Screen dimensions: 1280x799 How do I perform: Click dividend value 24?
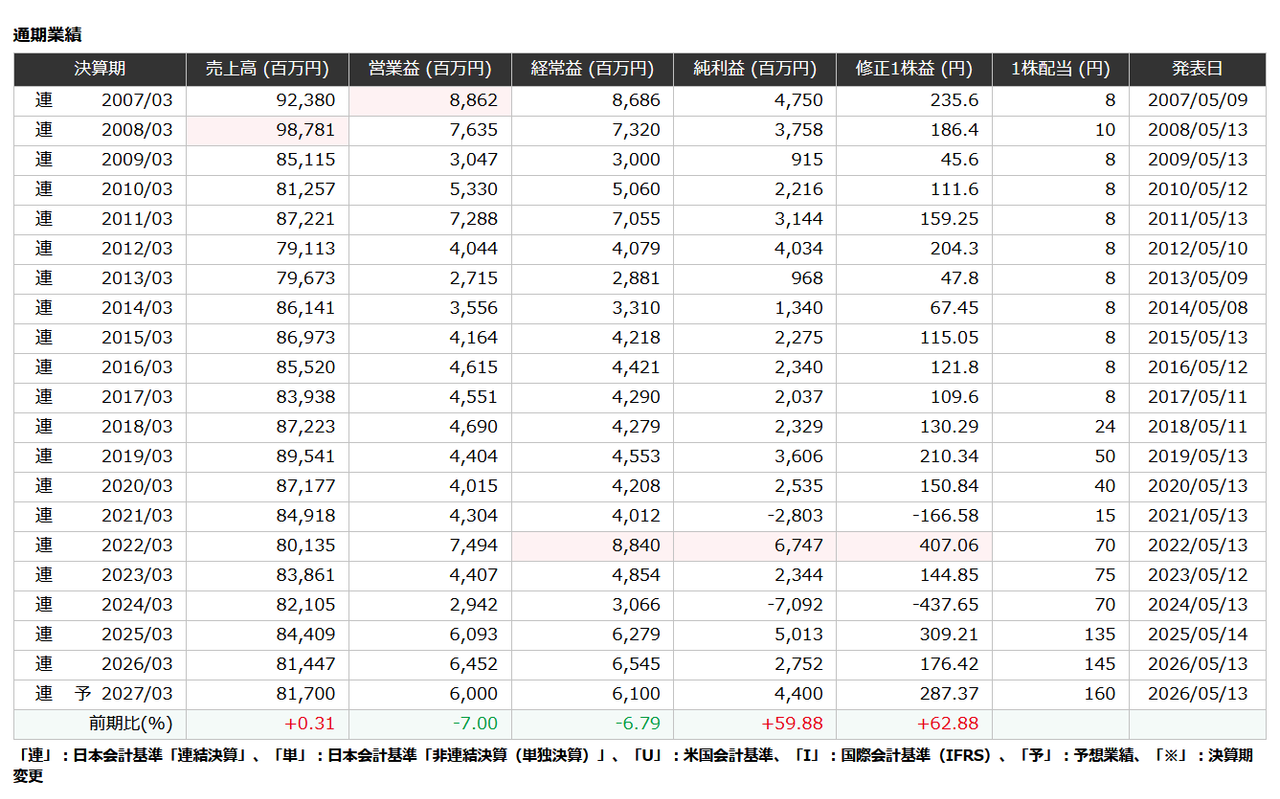(x=1105, y=426)
